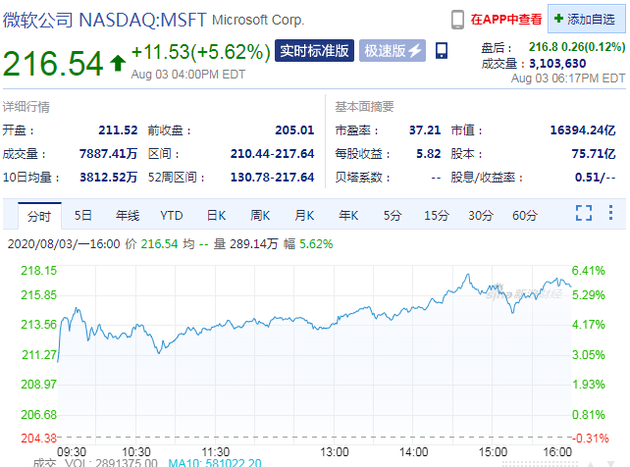Open the three-dot chart options menu

[x=611, y=213]
